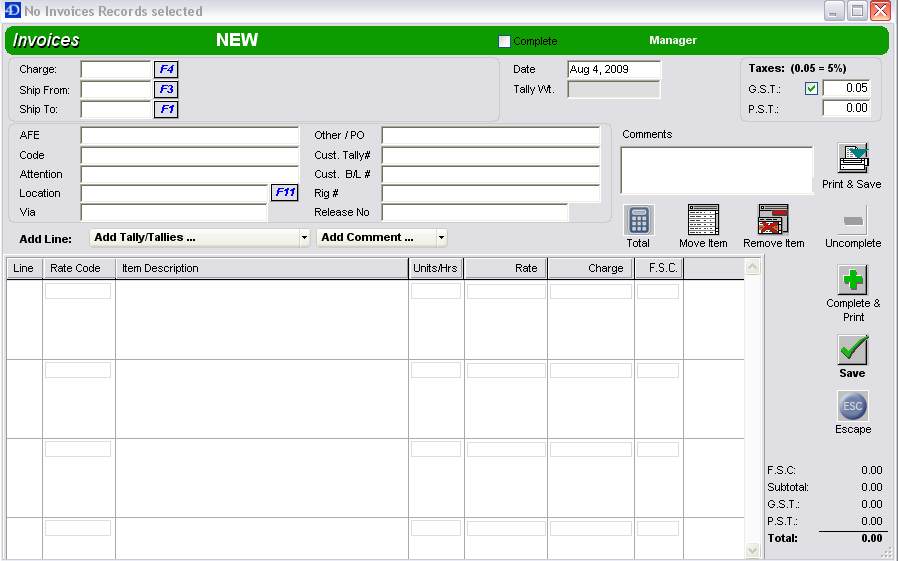This screenshot has width=898, height=561.
Task: Click the Move Item icon
Action: [x=703, y=220]
